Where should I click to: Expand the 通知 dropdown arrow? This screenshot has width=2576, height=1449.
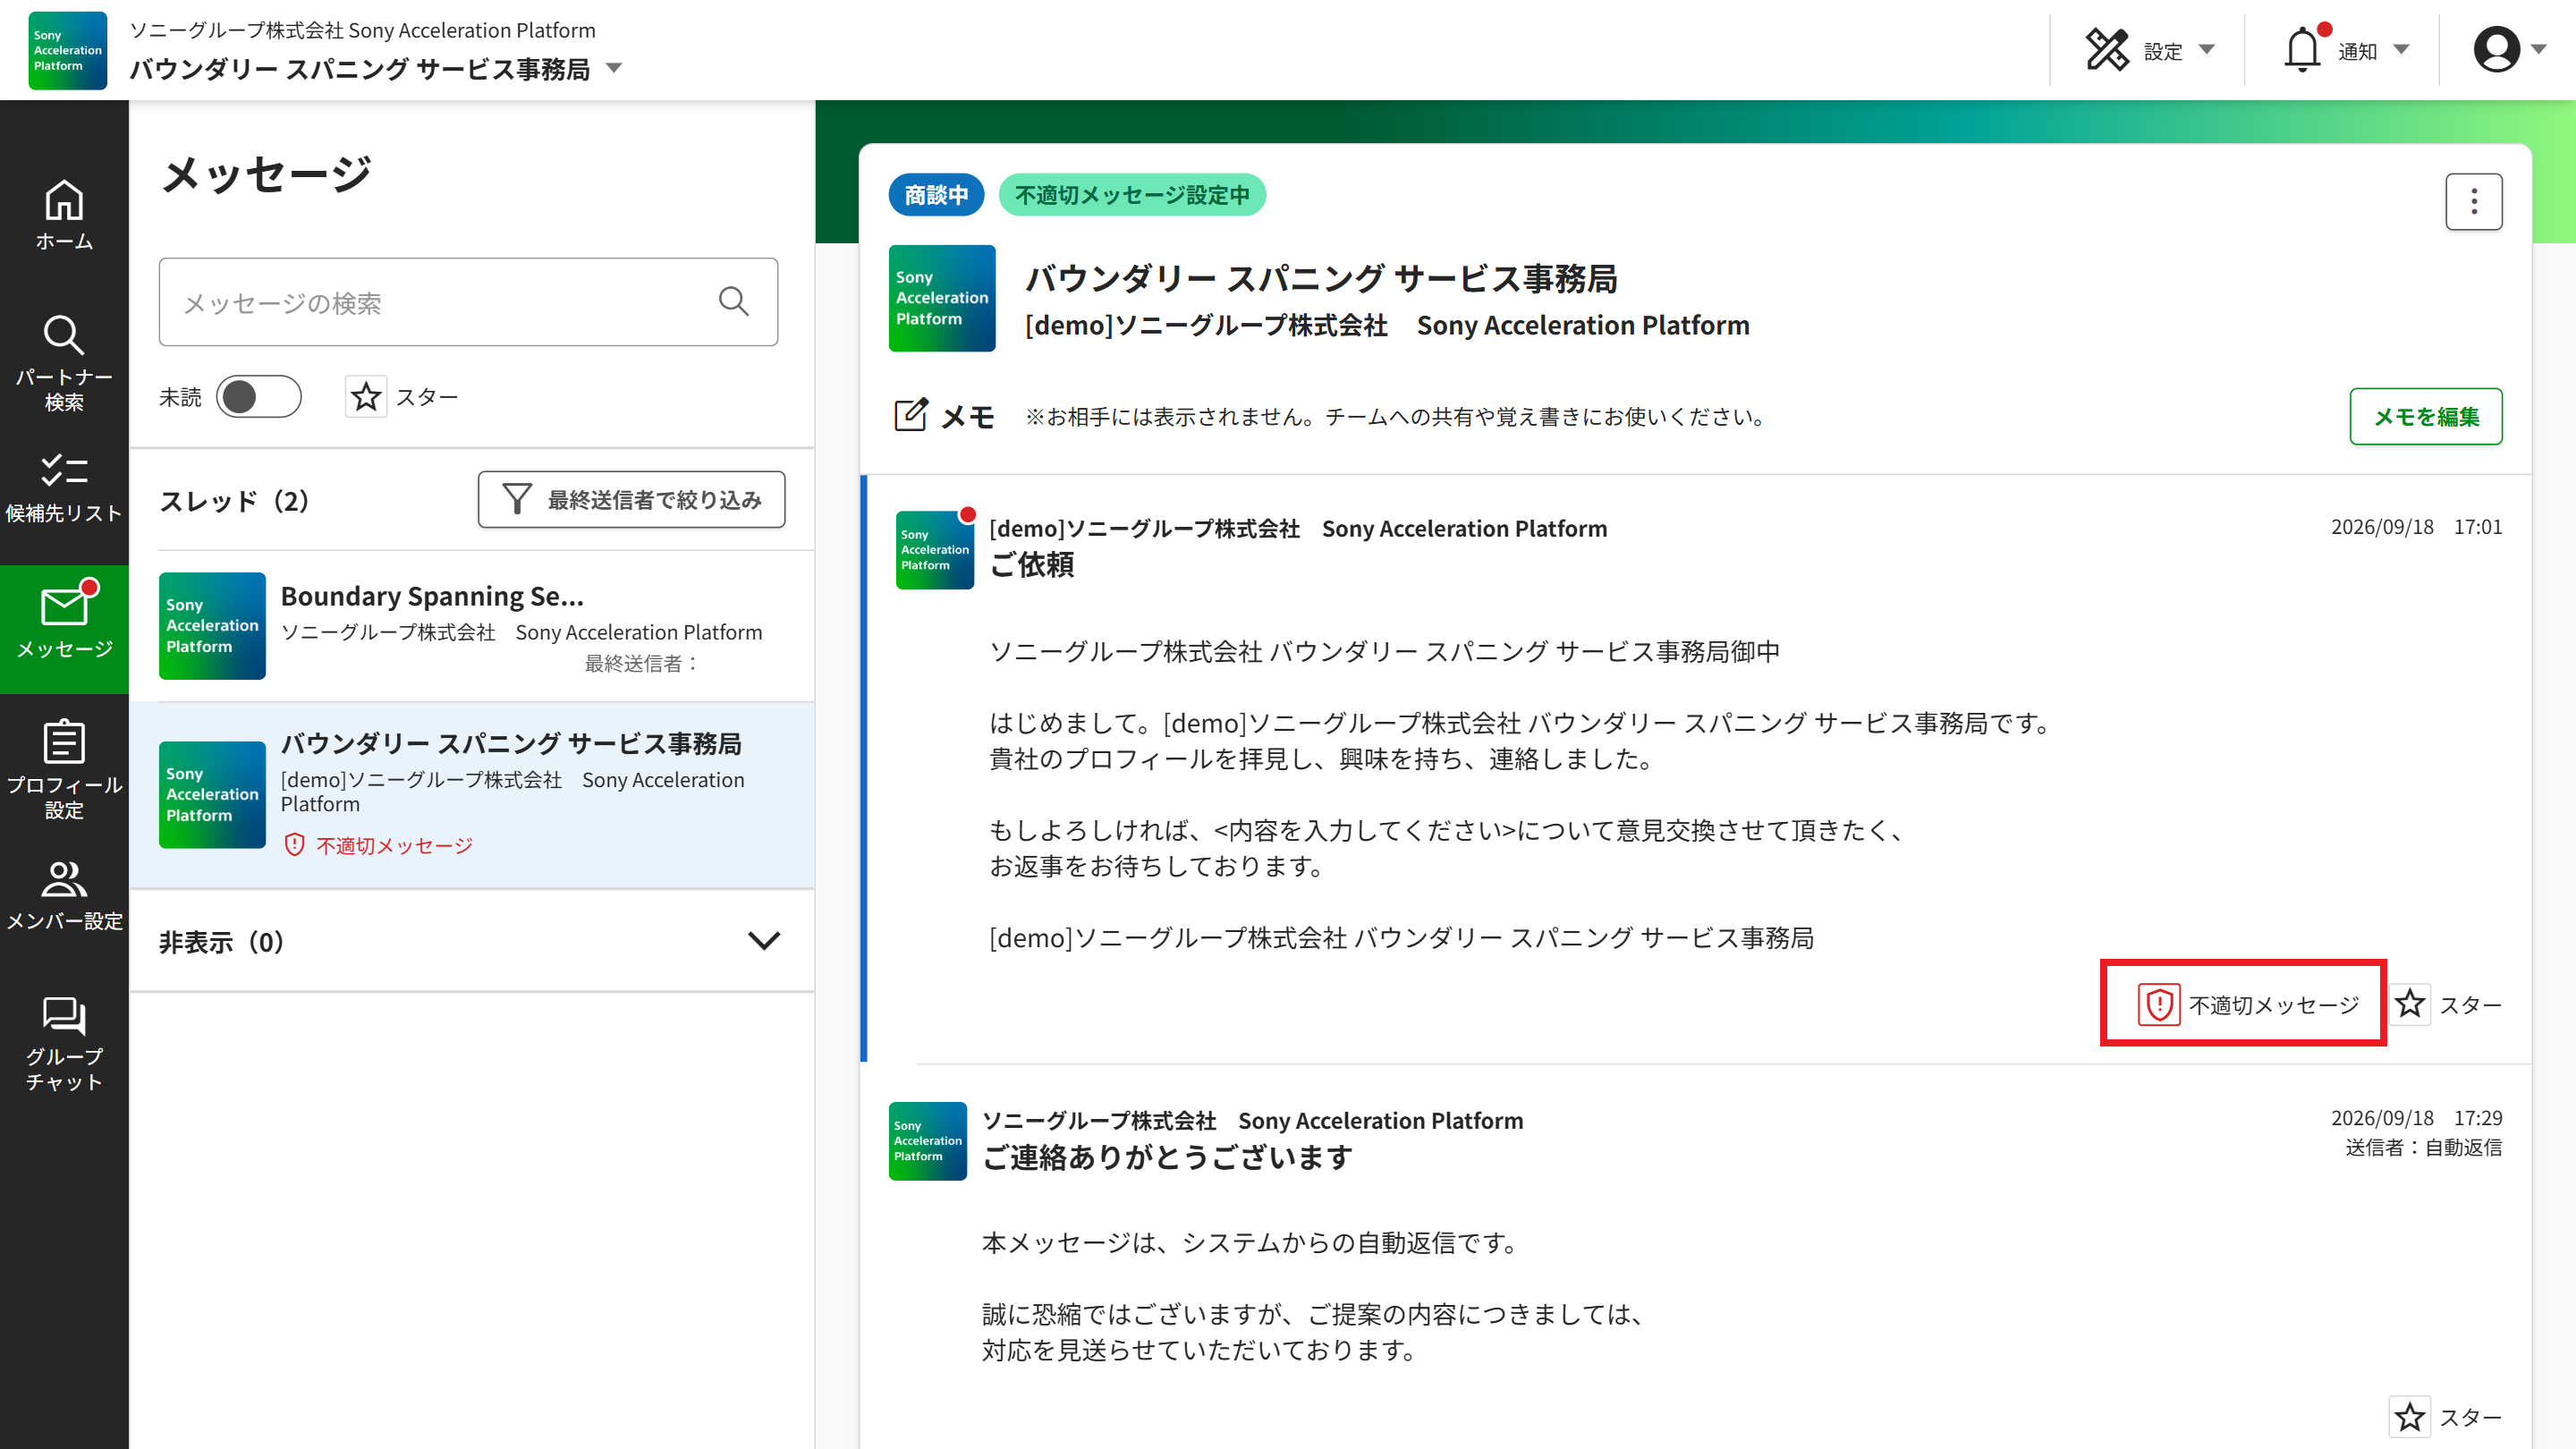click(2402, 50)
